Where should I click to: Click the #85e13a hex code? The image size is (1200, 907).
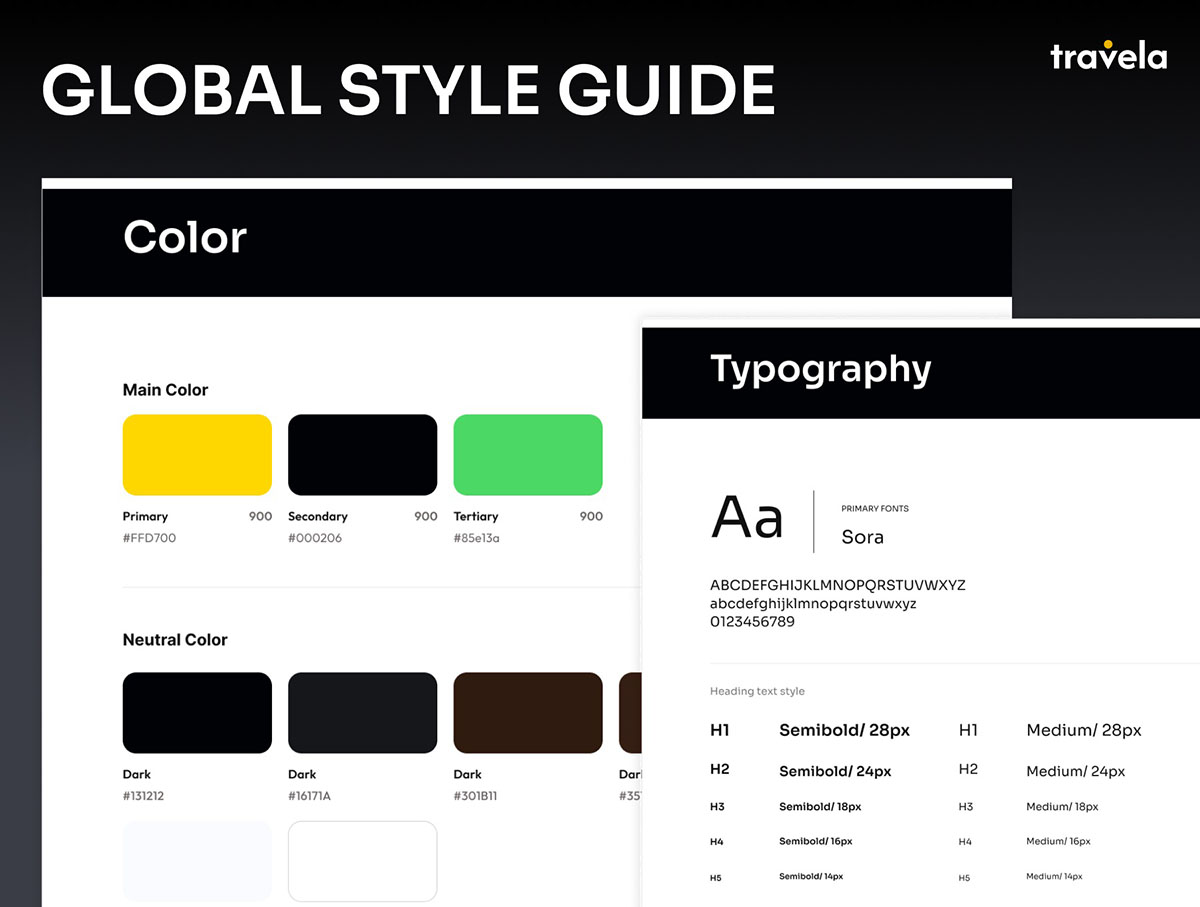pyautogui.click(x=477, y=538)
